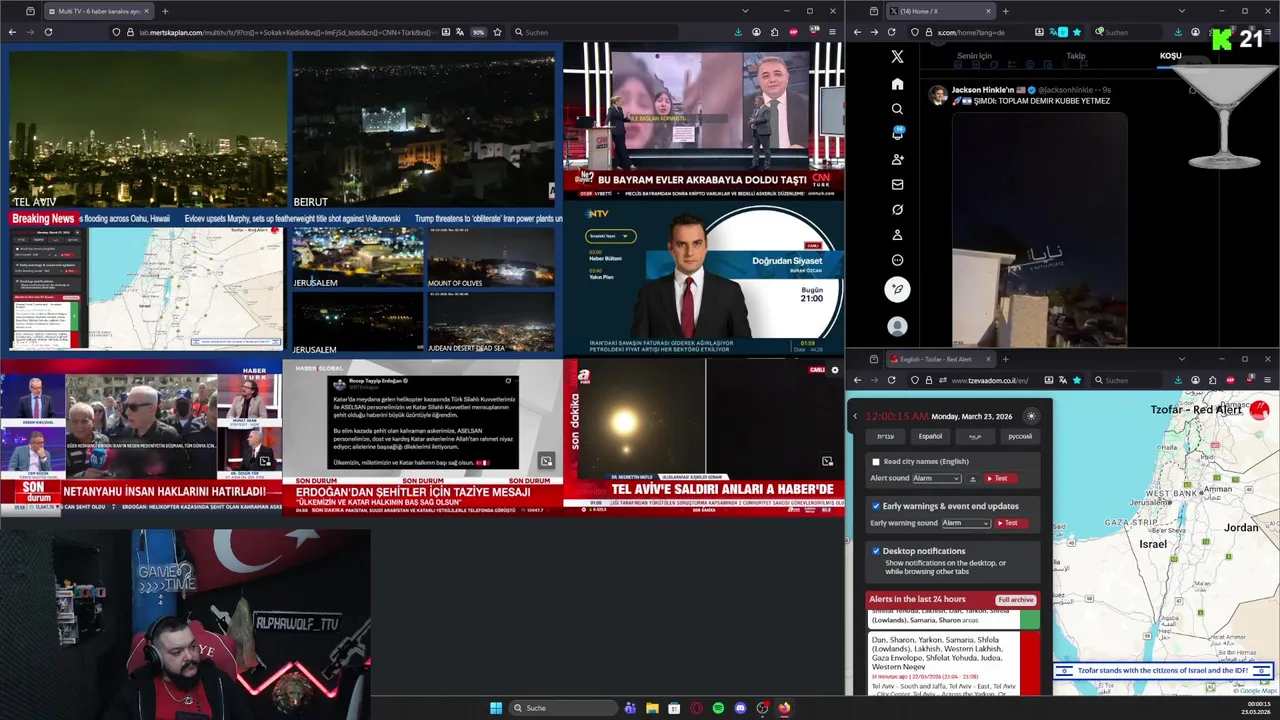The height and width of the screenshot is (720, 1280).
Task: Reload the Multi TV browser page
Action: click(x=48, y=32)
